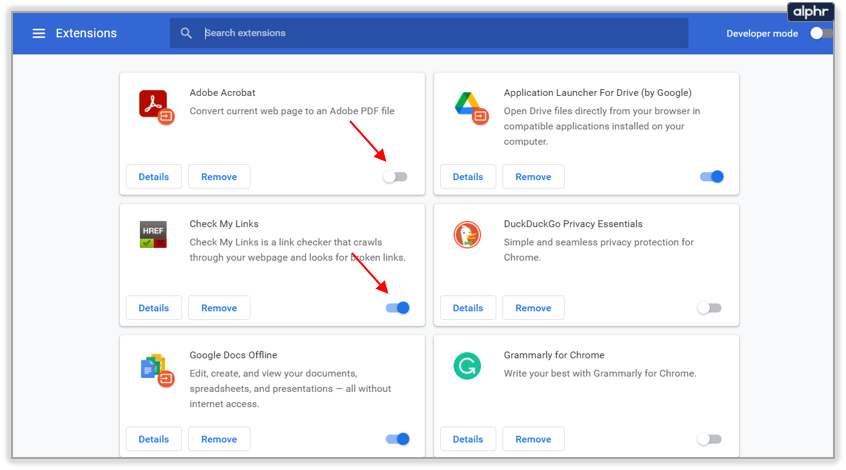Focus the Search extensions field
The image size is (846, 470).
(429, 33)
